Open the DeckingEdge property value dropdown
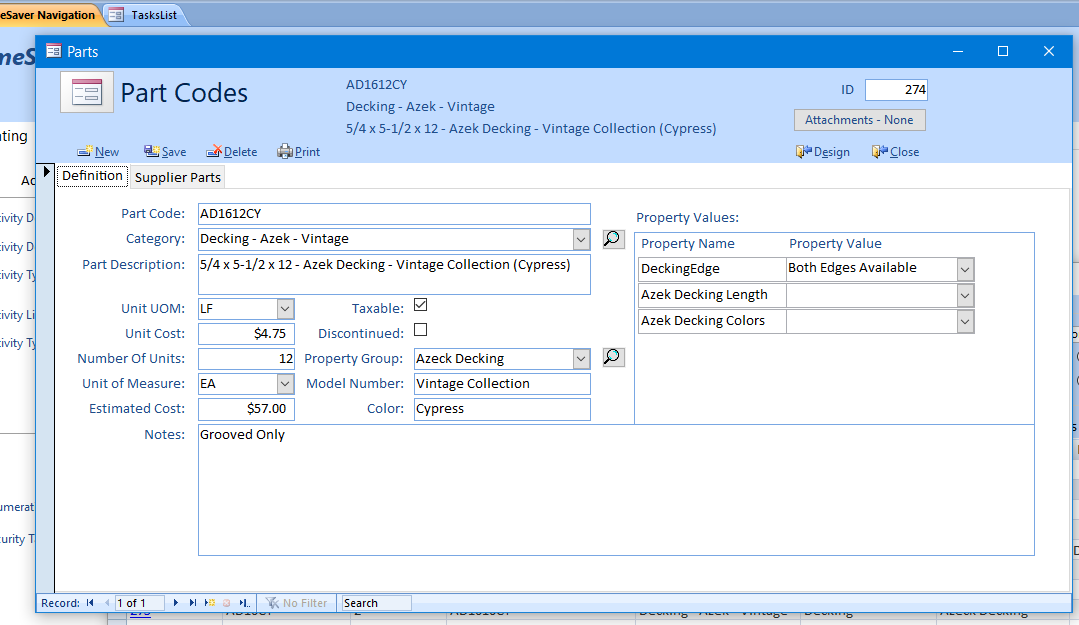The width and height of the screenshot is (1079, 625). [x=964, y=269]
